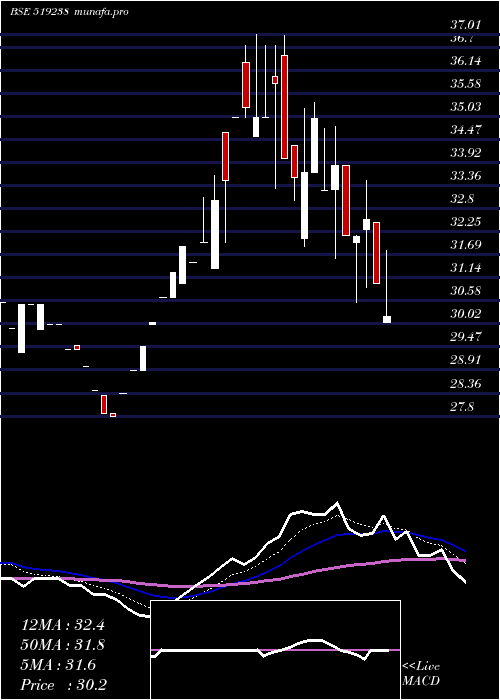
Task: Click the 32.8 price axis label
Action: 462,199
